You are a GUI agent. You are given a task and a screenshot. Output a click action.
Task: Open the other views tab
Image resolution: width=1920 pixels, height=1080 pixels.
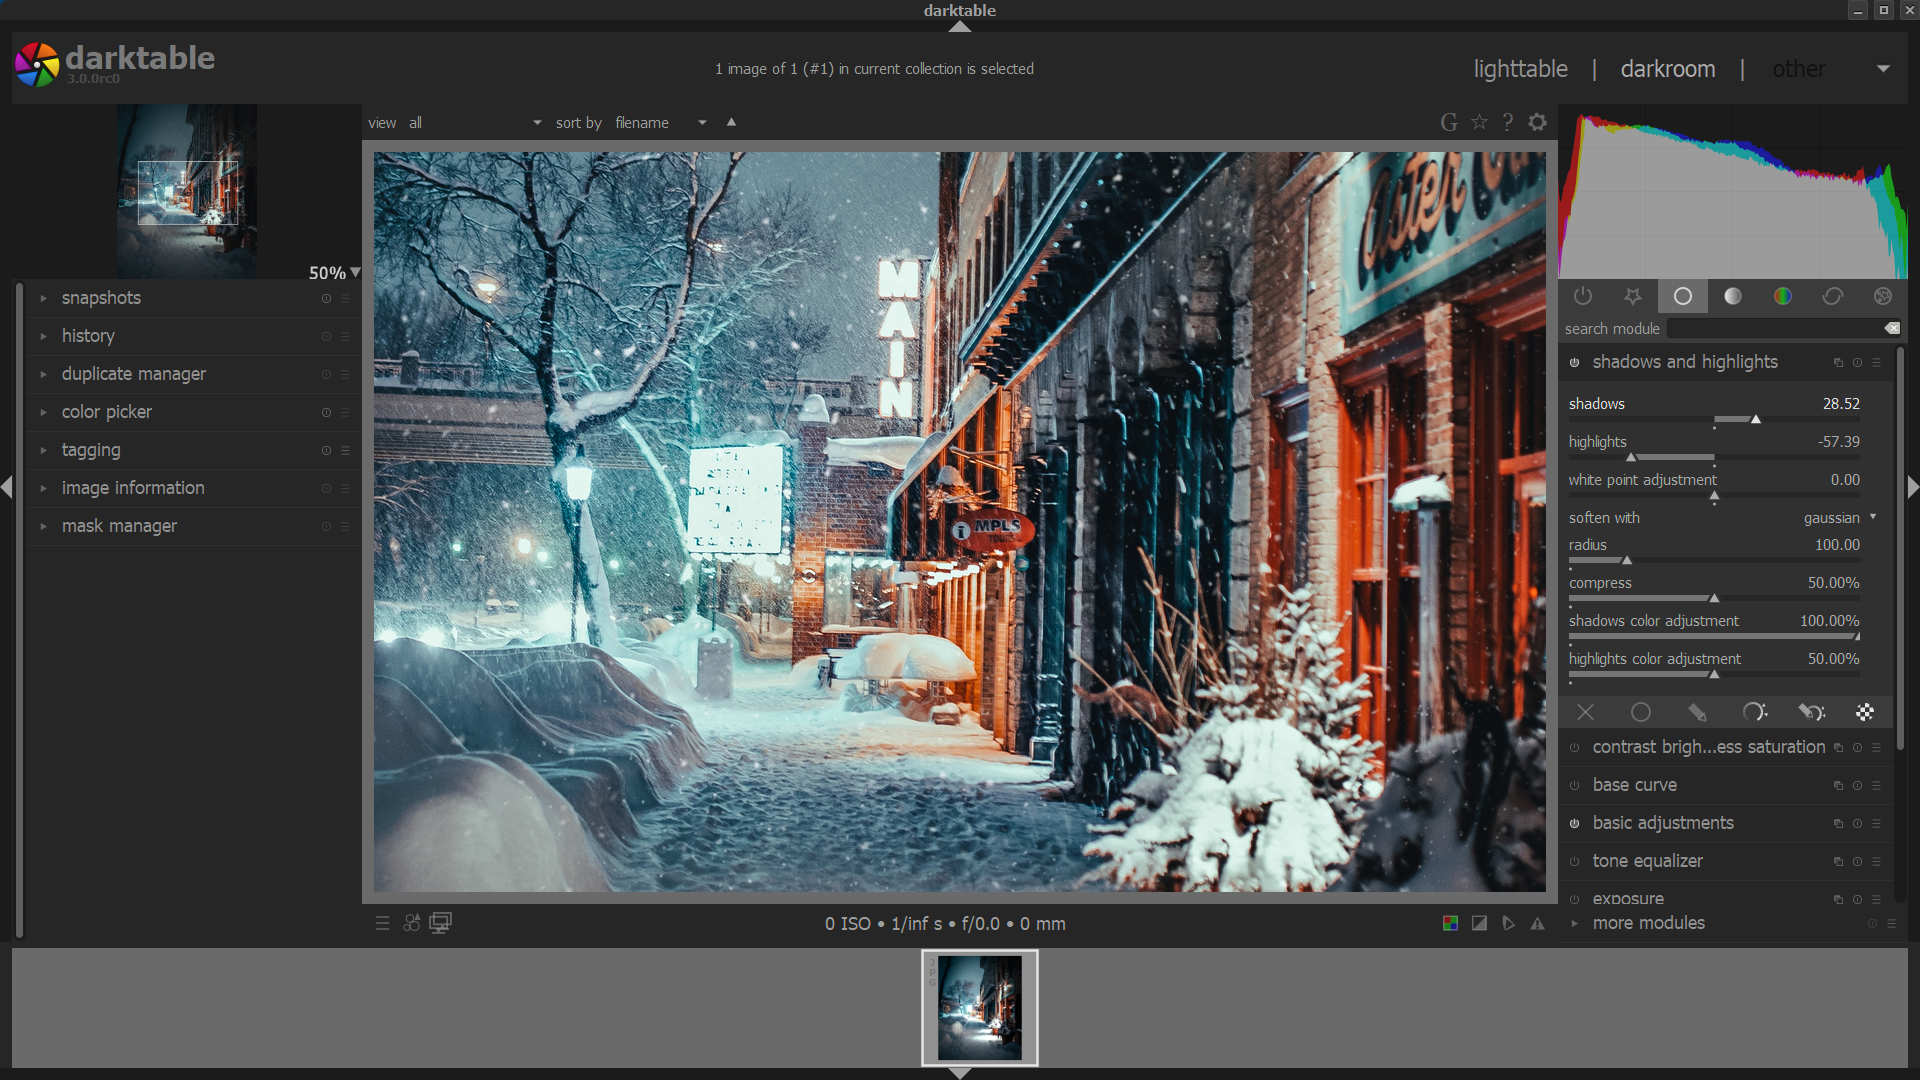coord(1798,69)
